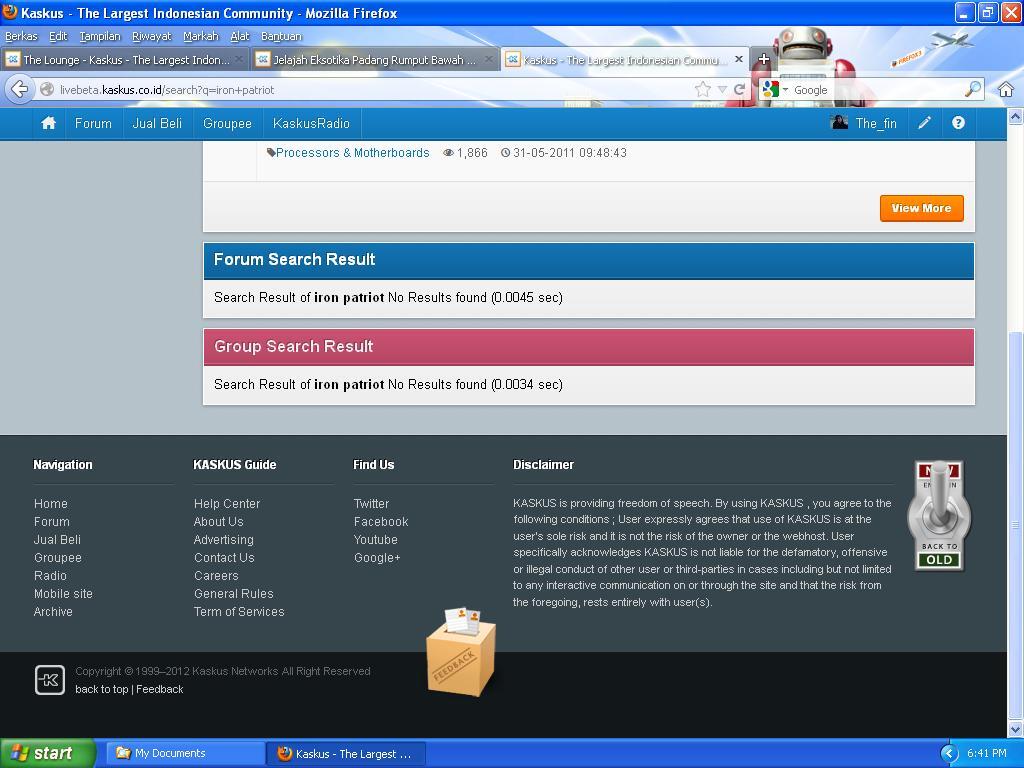Click the Kaskus logo in footer
The height and width of the screenshot is (768, 1024).
pyautogui.click(x=50, y=680)
